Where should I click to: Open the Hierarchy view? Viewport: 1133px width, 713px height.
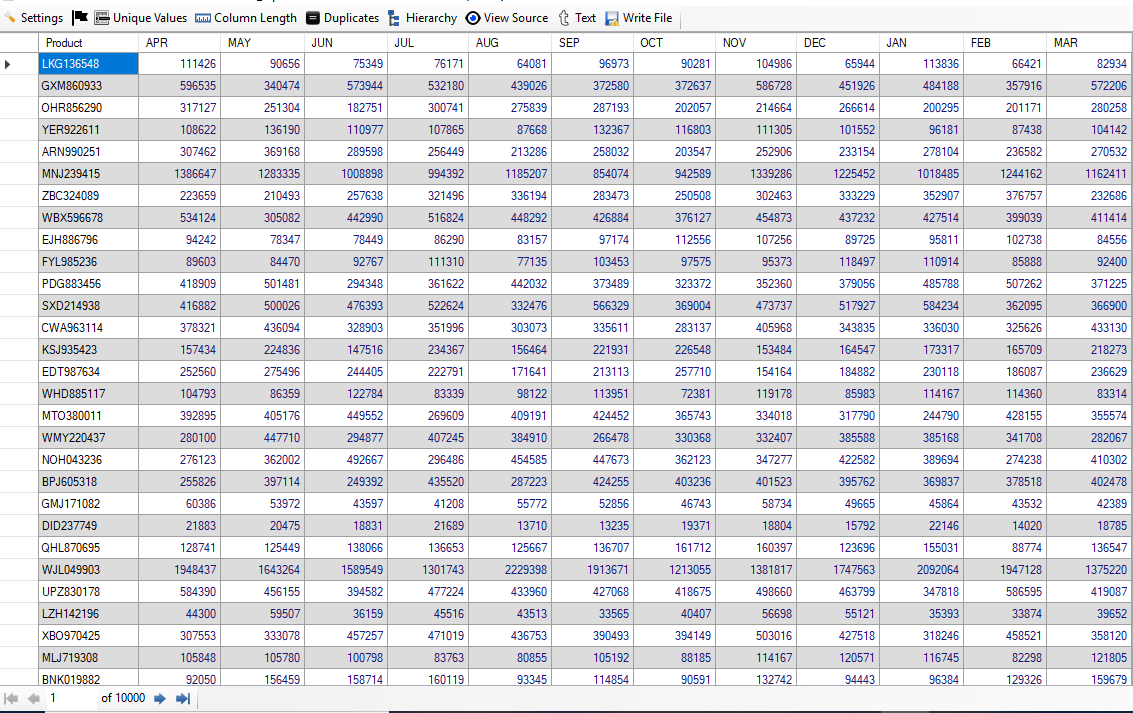421,18
